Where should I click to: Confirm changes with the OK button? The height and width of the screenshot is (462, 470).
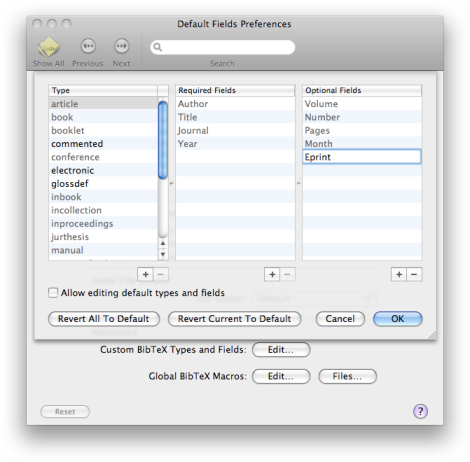pyautogui.click(x=398, y=319)
